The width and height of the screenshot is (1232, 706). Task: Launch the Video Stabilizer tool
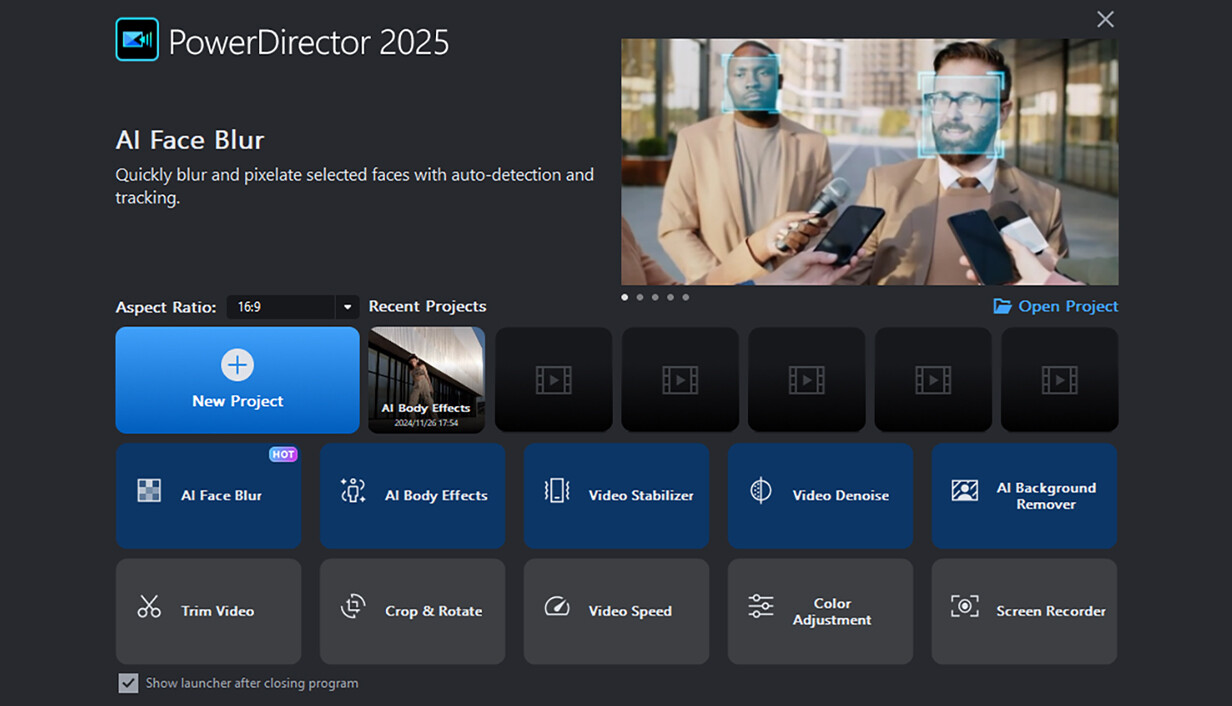[x=616, y=495]
